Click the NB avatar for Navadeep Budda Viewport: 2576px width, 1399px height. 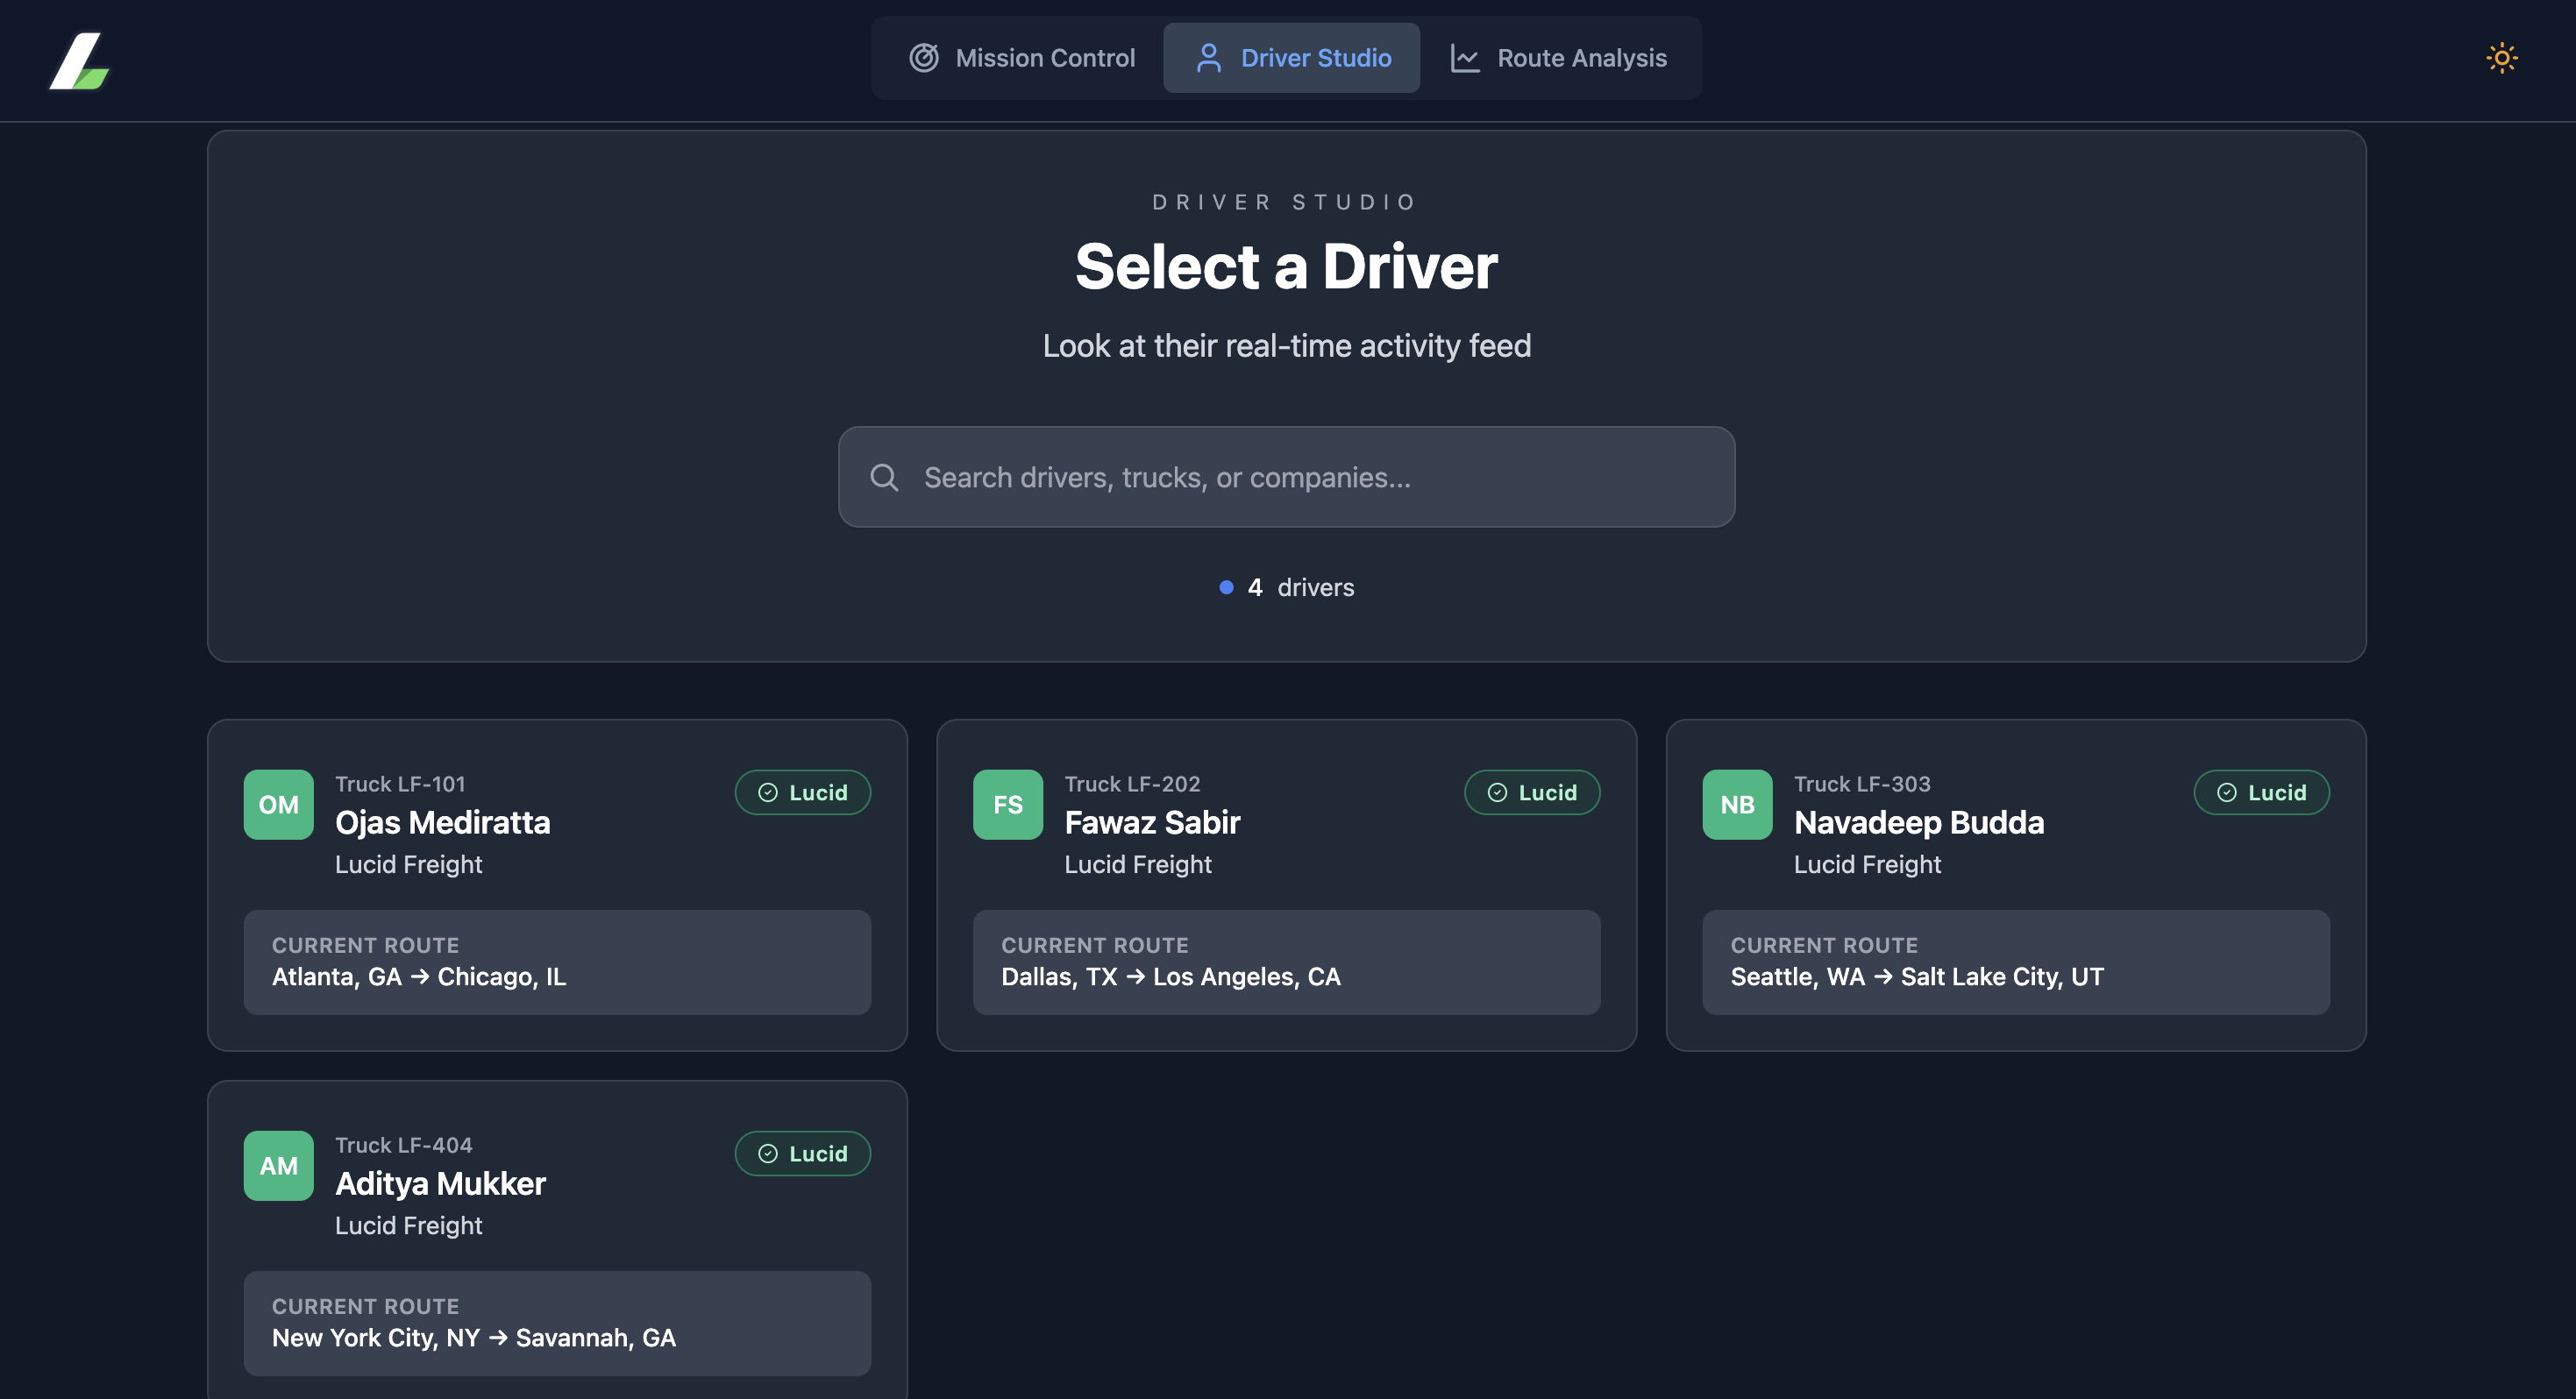tap(1737, 804)
